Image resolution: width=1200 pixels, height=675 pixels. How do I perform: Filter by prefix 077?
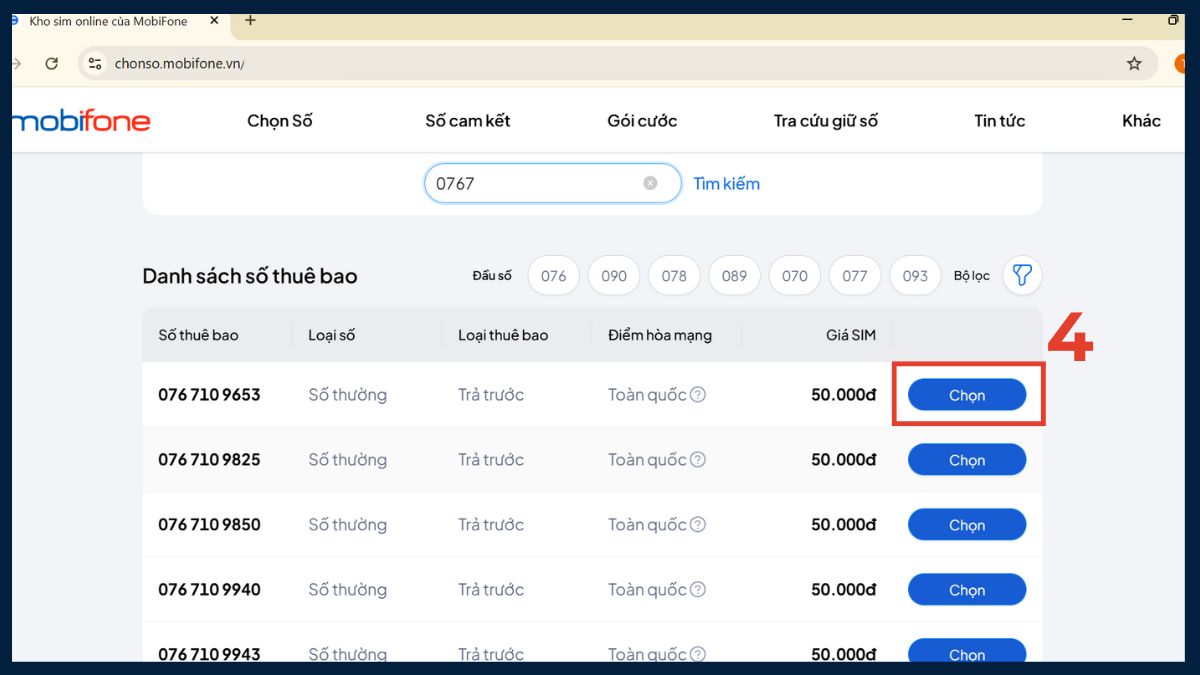855,275
